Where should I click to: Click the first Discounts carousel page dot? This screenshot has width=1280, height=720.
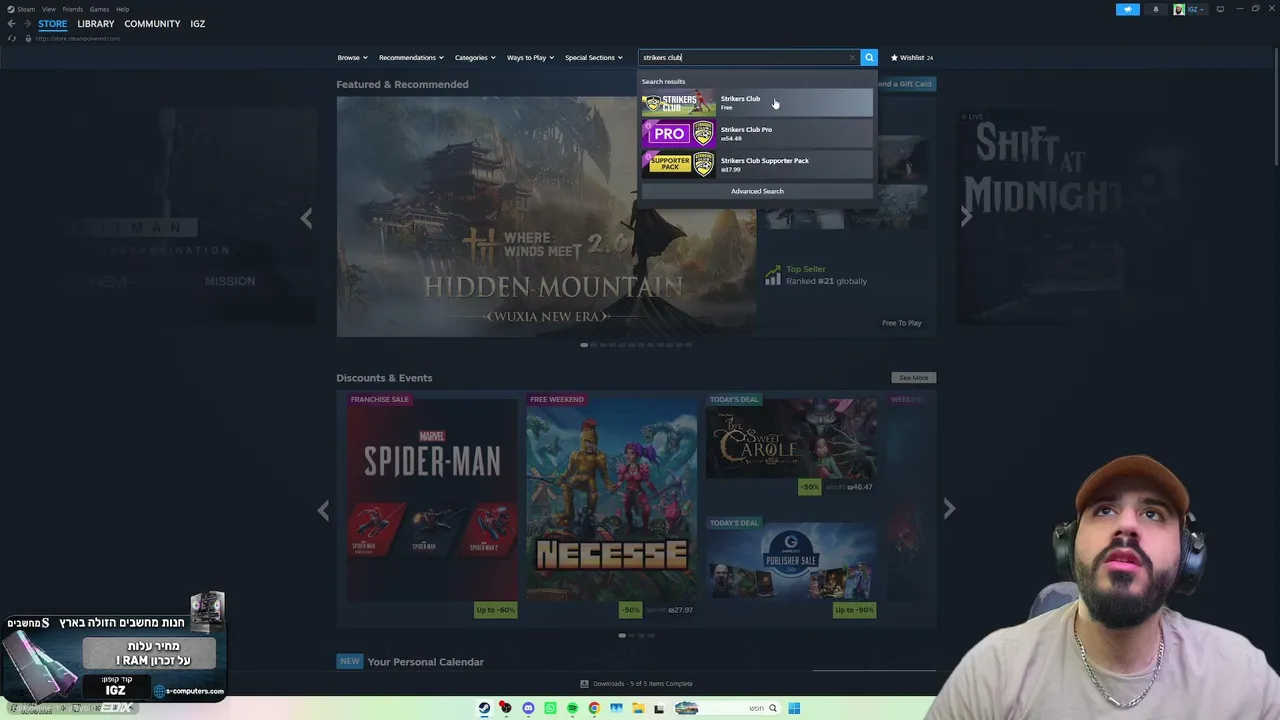pyautogui.click(x=622, y=636)
